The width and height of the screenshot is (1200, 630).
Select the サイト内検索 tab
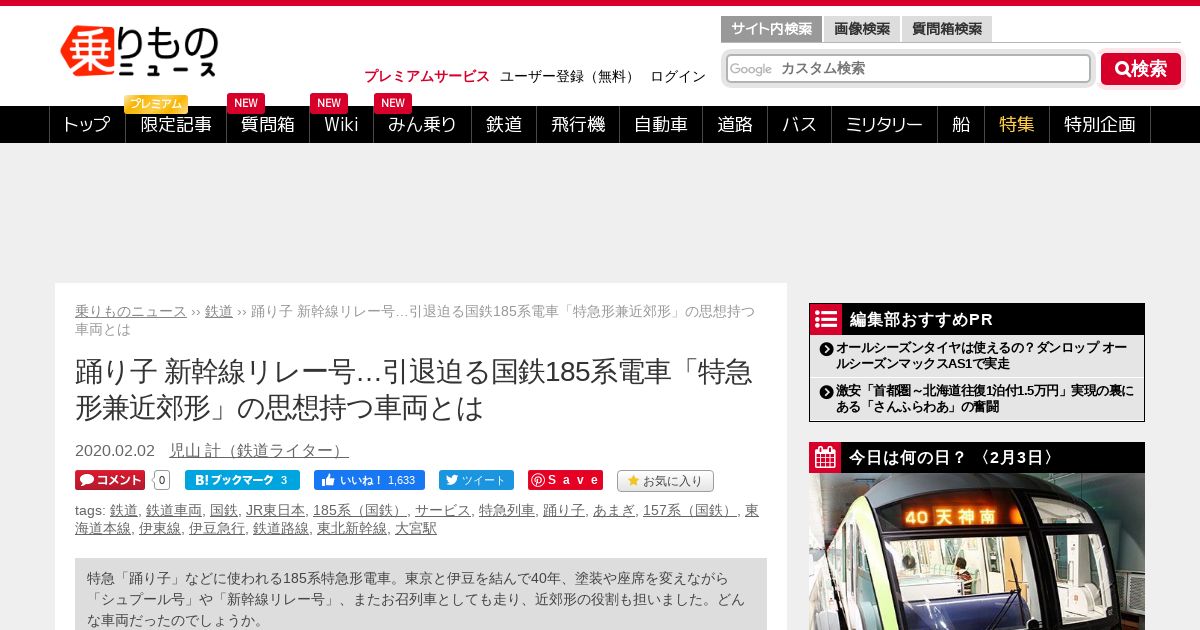[771, 29]
